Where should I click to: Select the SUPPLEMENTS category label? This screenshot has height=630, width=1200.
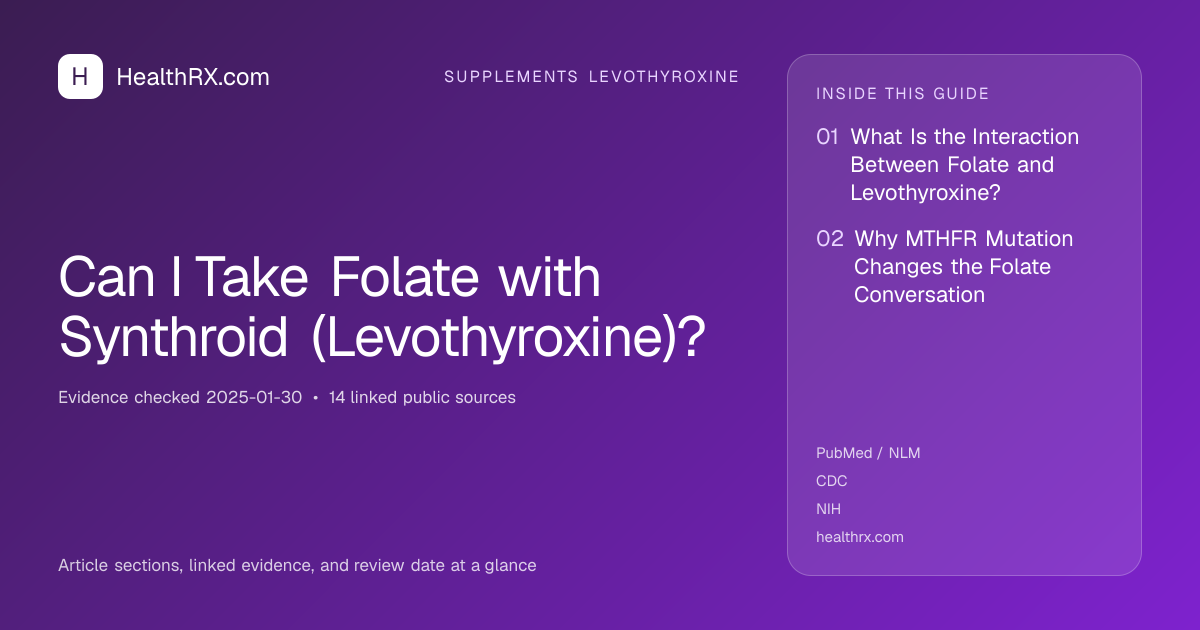[x=511, y=77]
